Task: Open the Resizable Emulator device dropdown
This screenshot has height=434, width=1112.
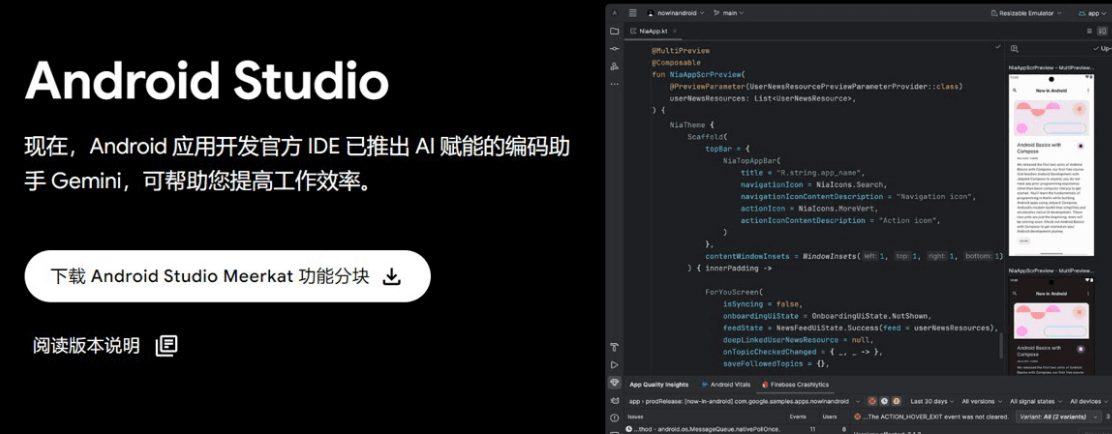Action: click(1028, 13)
